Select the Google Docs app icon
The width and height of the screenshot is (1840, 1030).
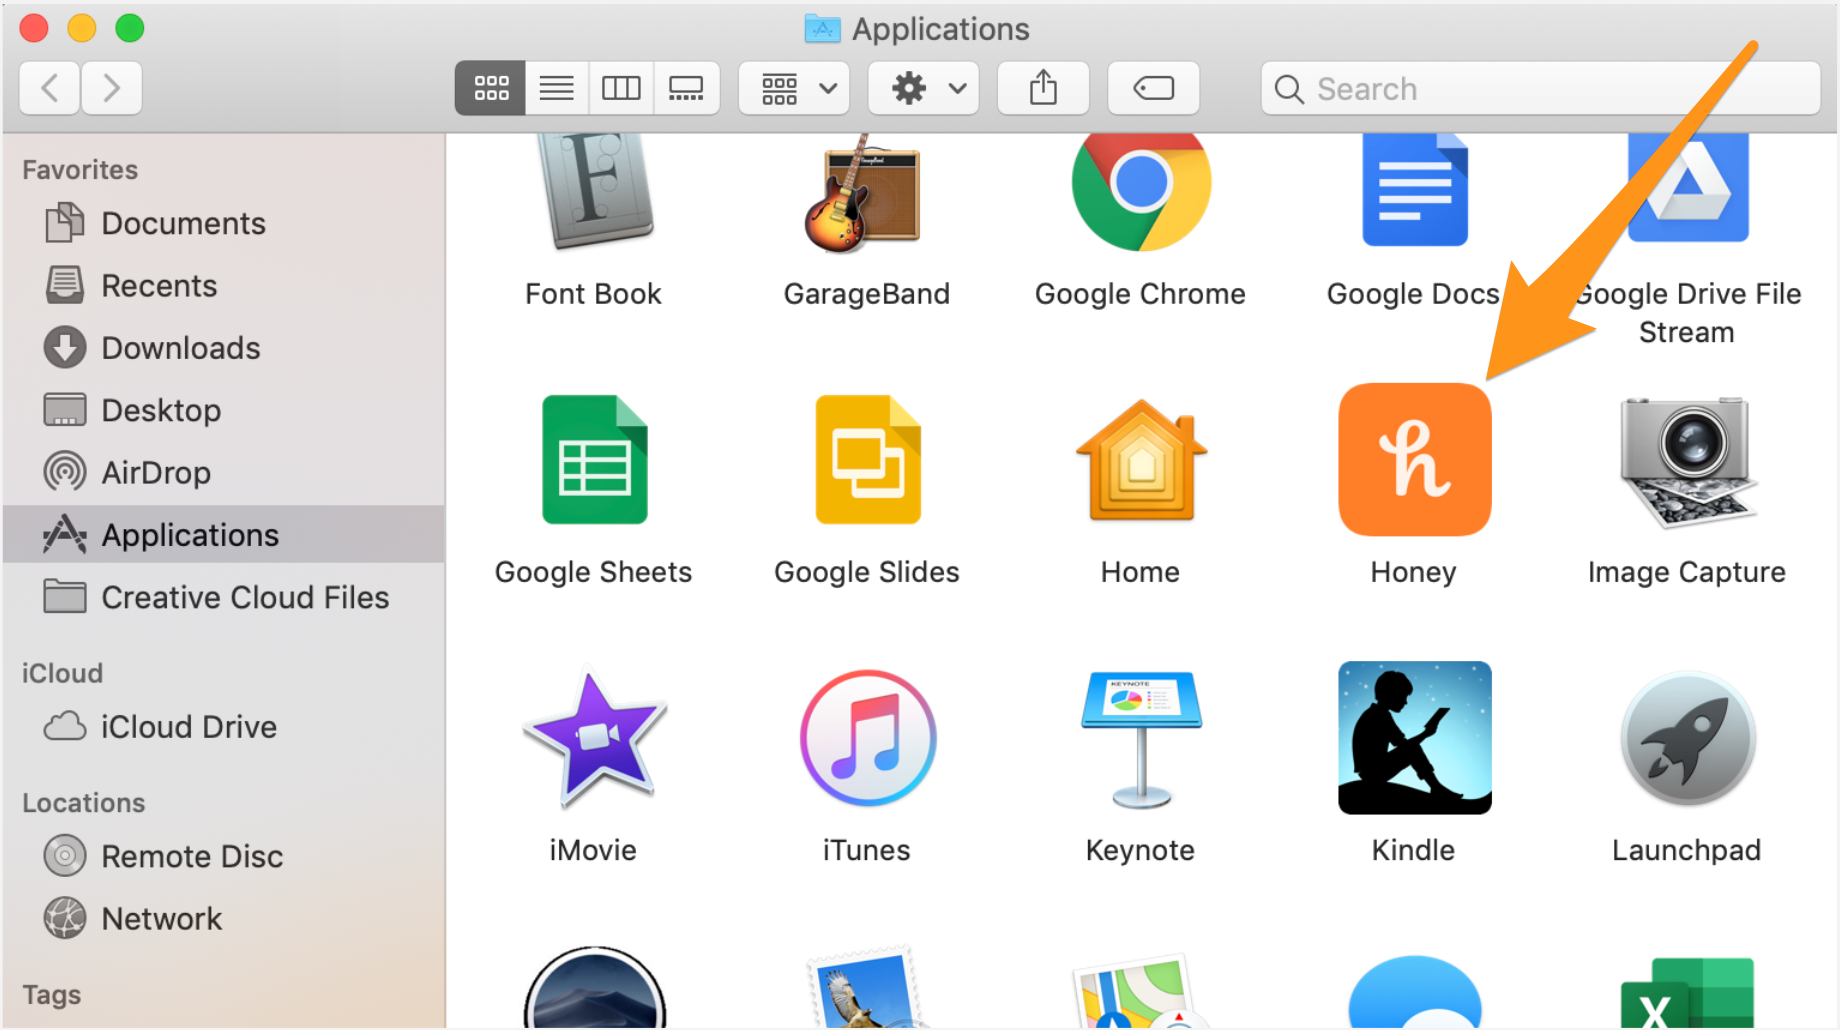point(1414,190)
